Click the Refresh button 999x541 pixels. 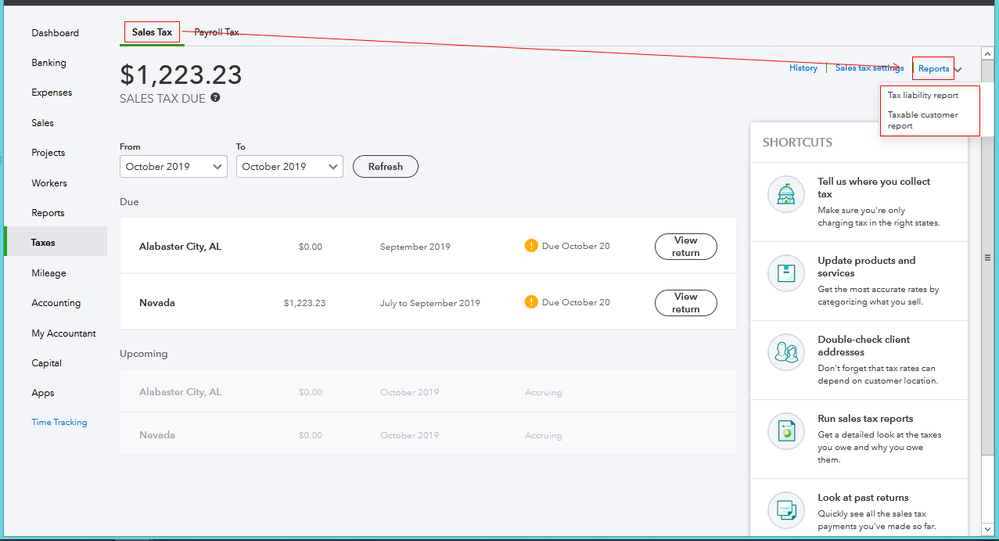(385, 166)
